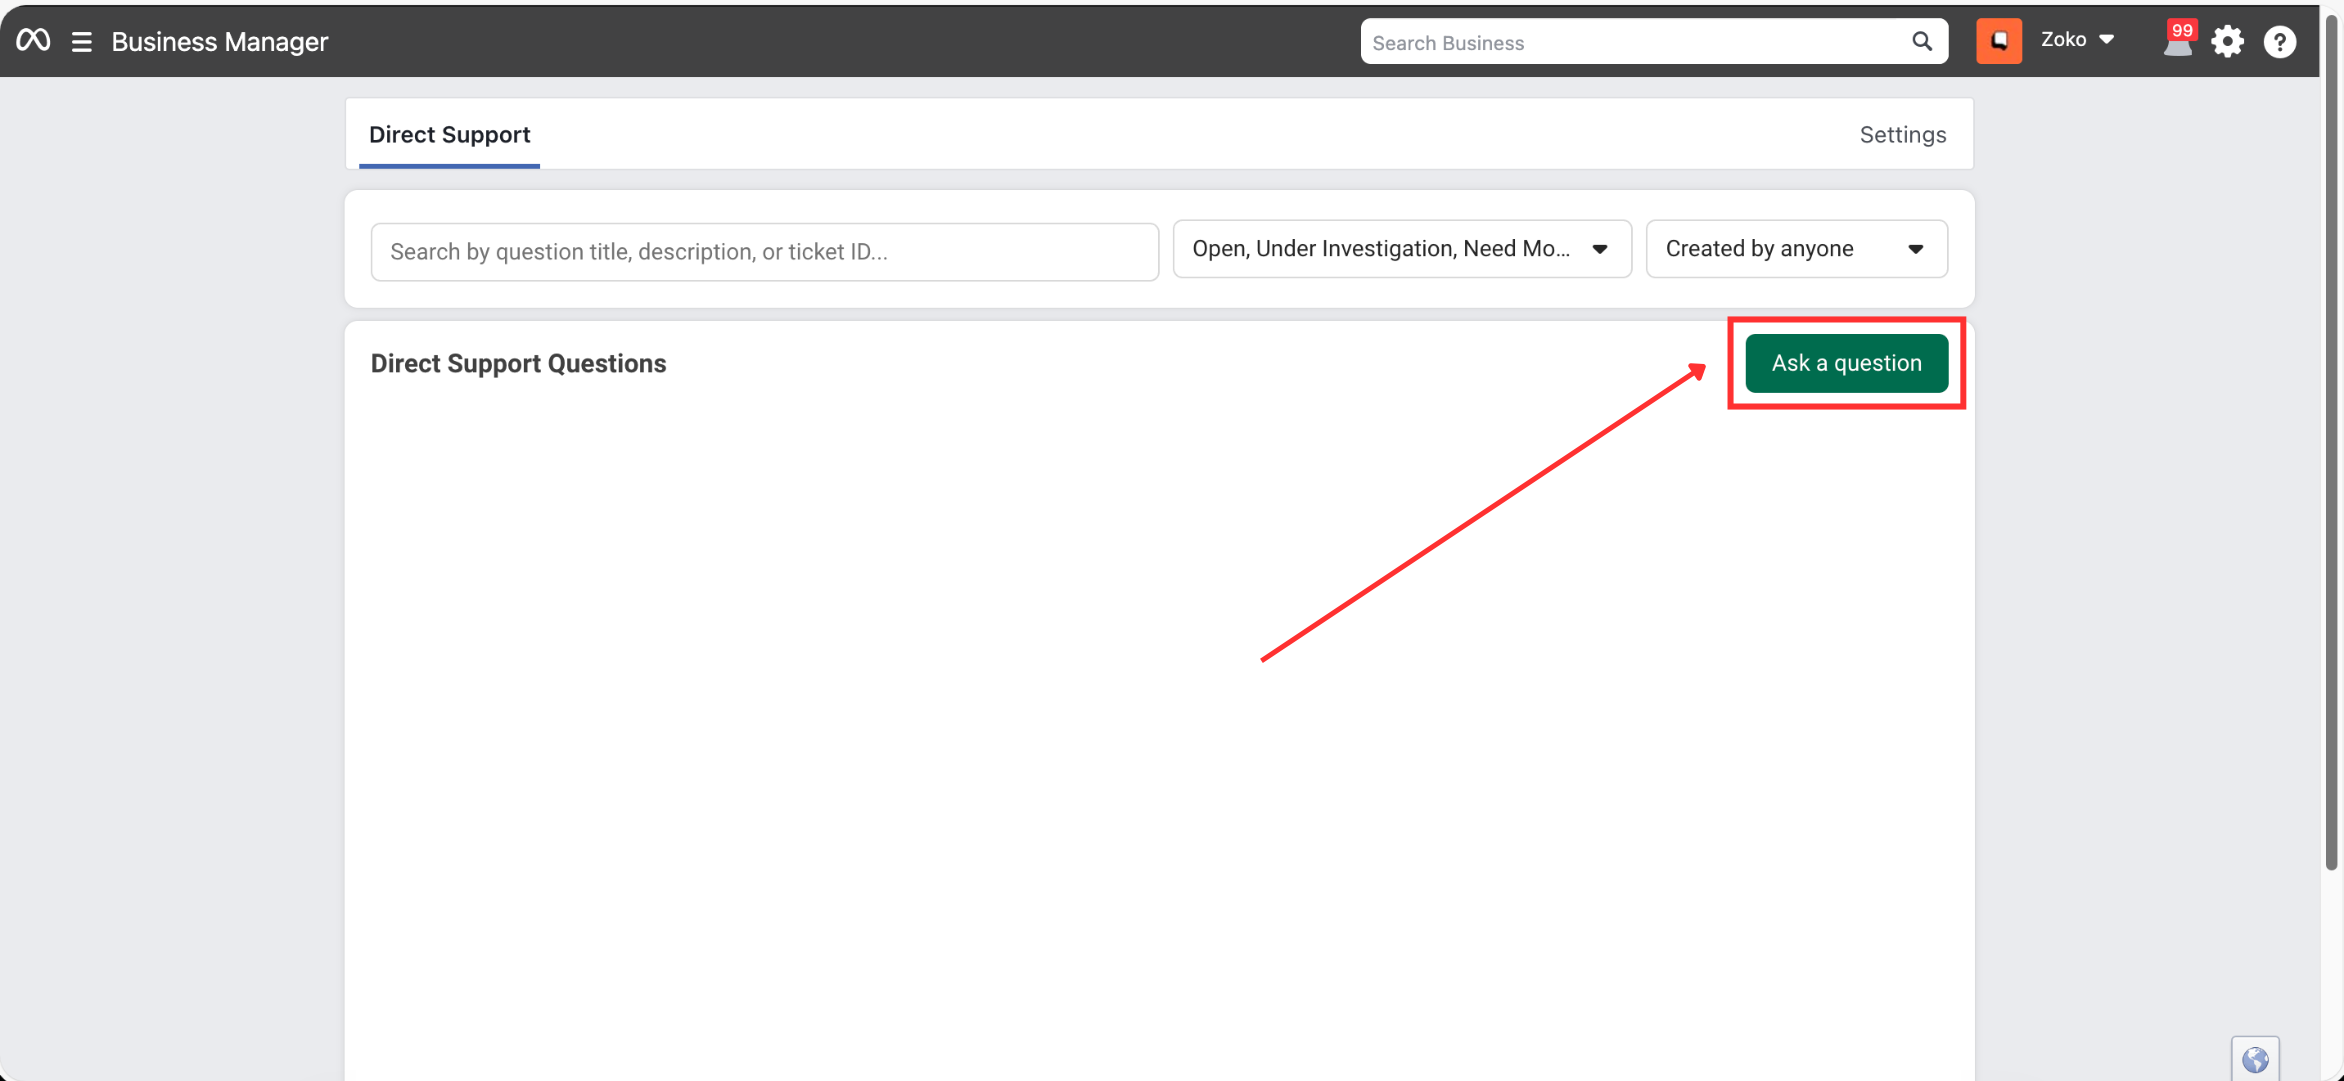
Task: Open the ticket status filter dropdown
Action: coord(1401,249)
